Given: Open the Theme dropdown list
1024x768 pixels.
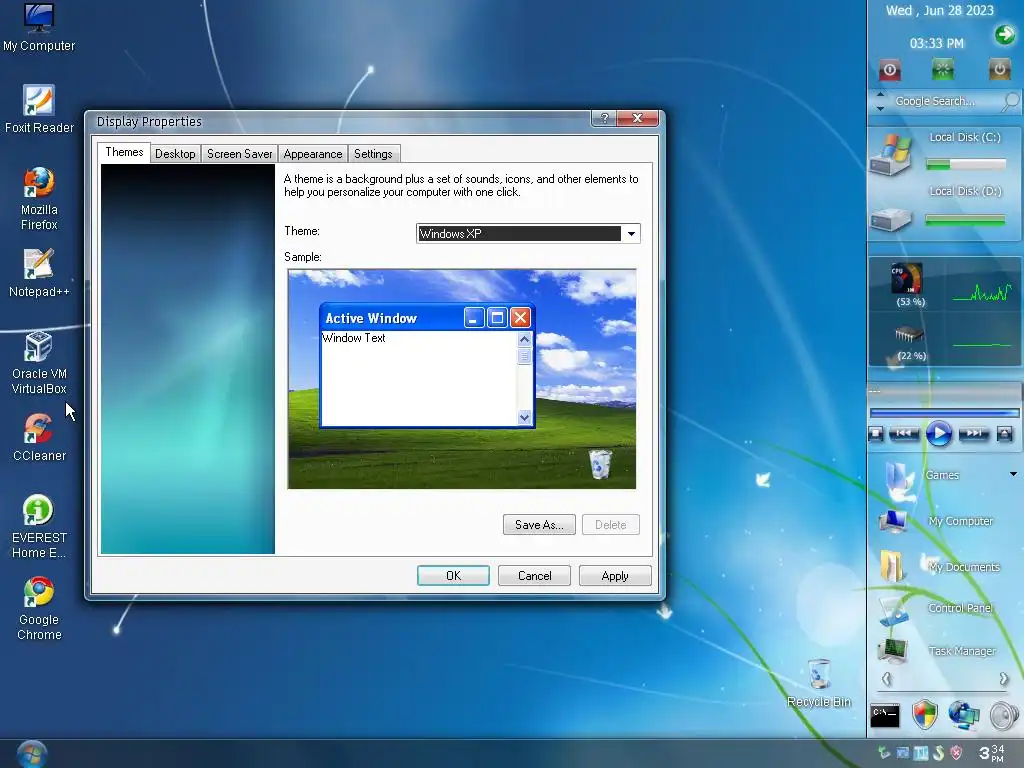Looking at the screenshot, I should [x=631, y=234].
